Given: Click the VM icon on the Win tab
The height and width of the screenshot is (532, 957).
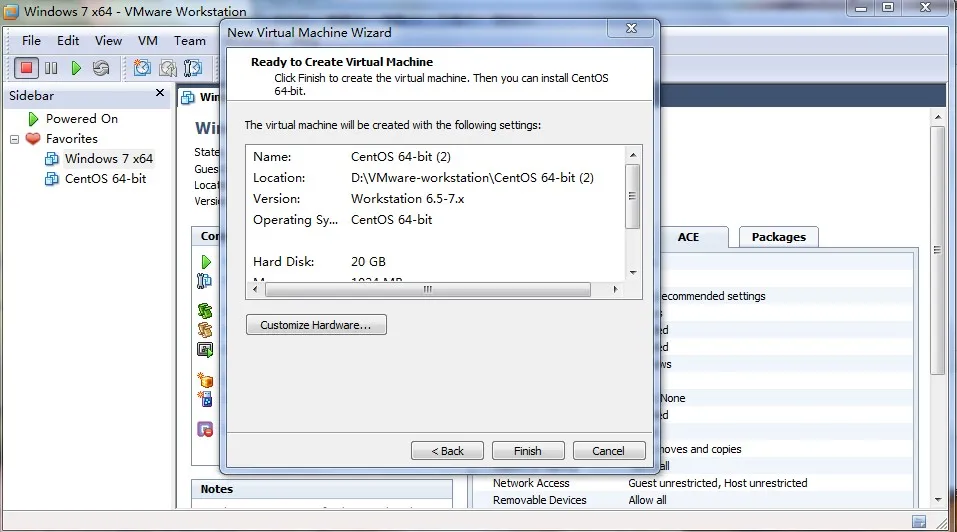Looking at the screenshot, I should (188, 98).
